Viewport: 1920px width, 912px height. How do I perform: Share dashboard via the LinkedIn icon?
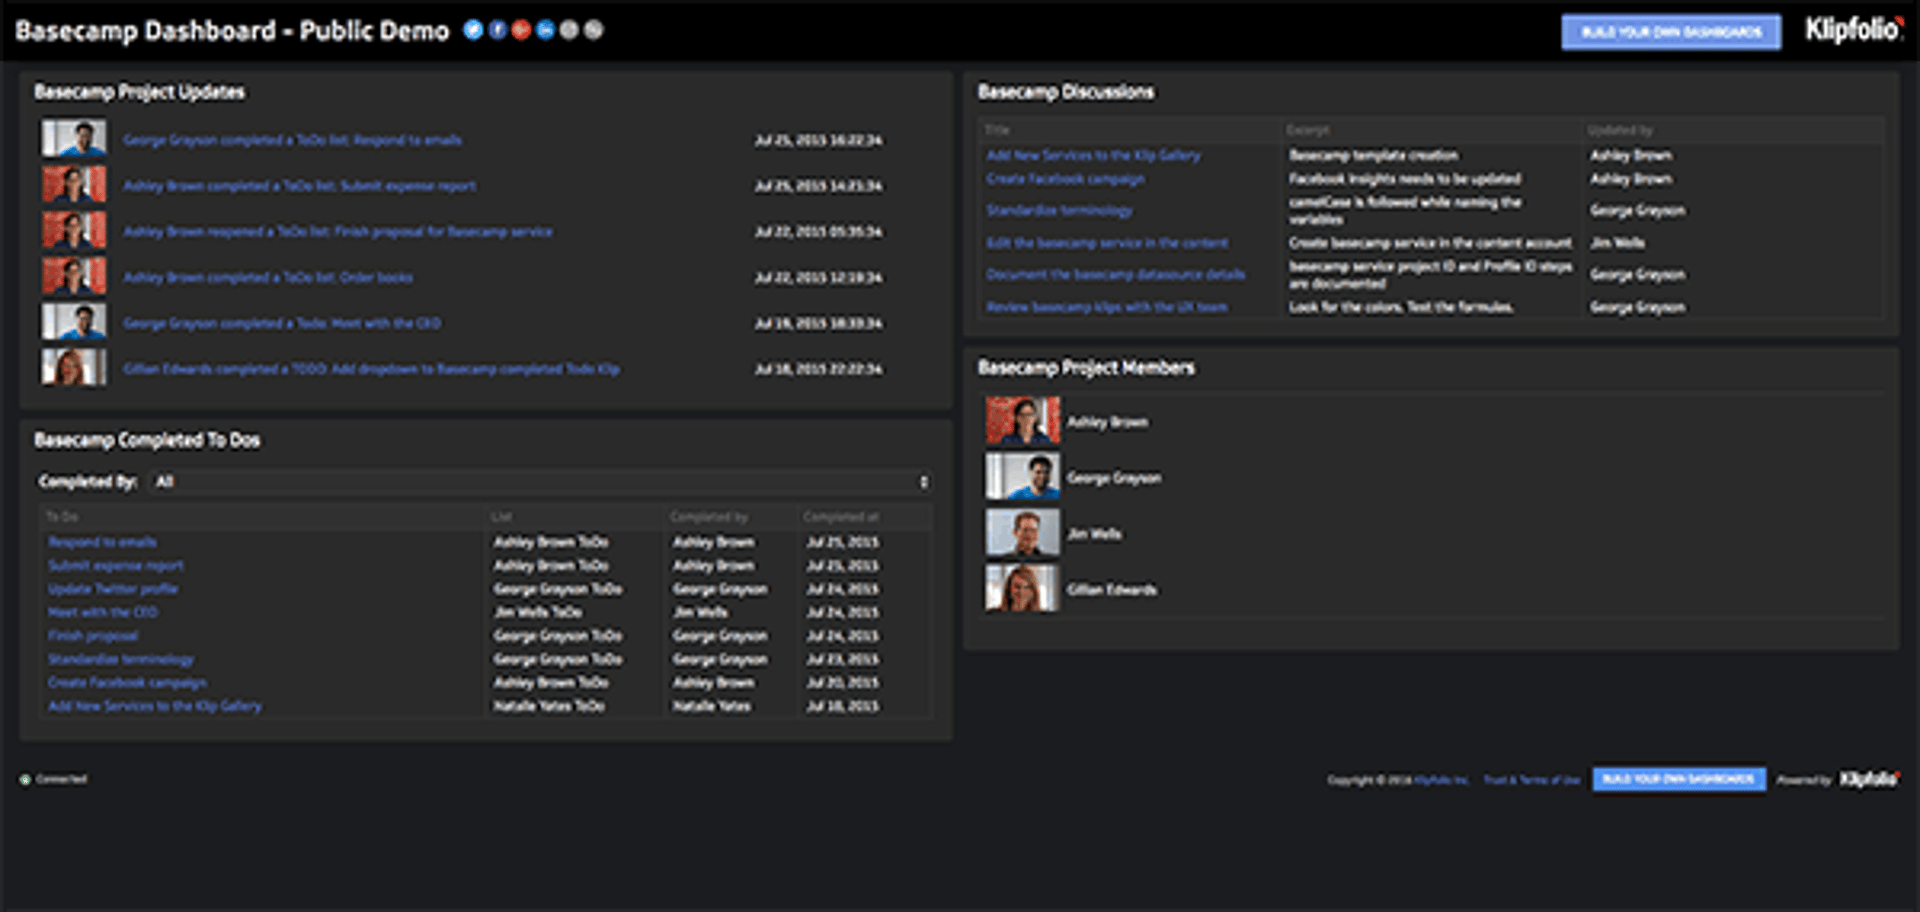(545, 30)
